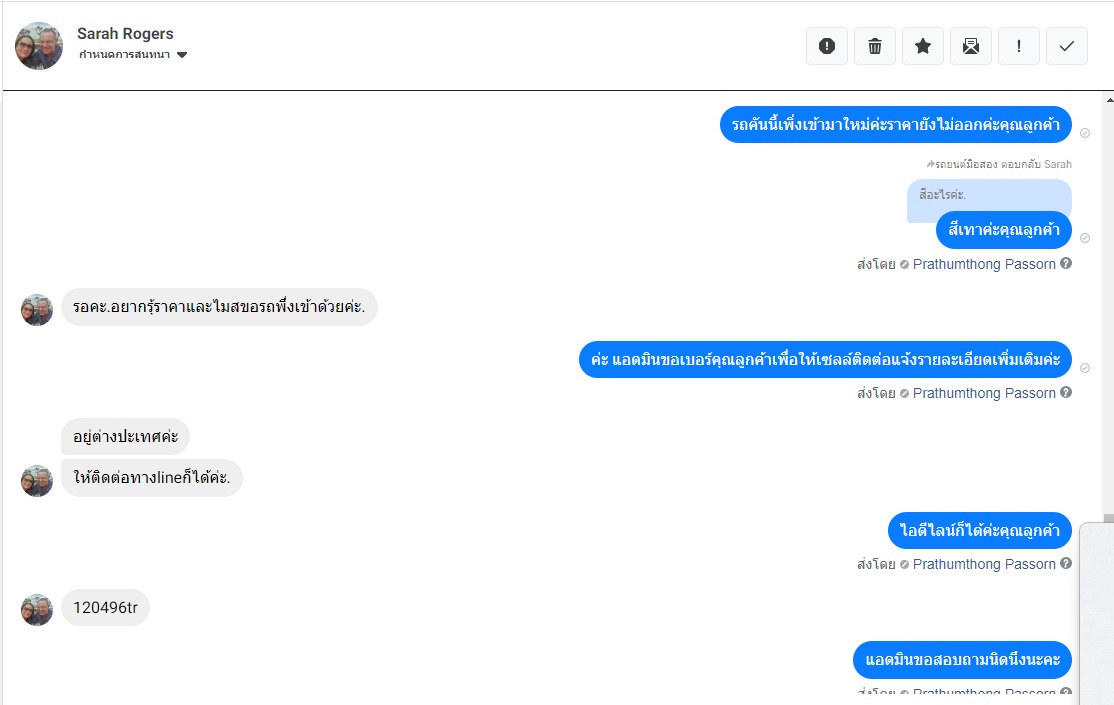Mark conversation done with the checkmark icon
Image resolution: width=1114 pixels, height=705 pixels.
pos(1067,46)
